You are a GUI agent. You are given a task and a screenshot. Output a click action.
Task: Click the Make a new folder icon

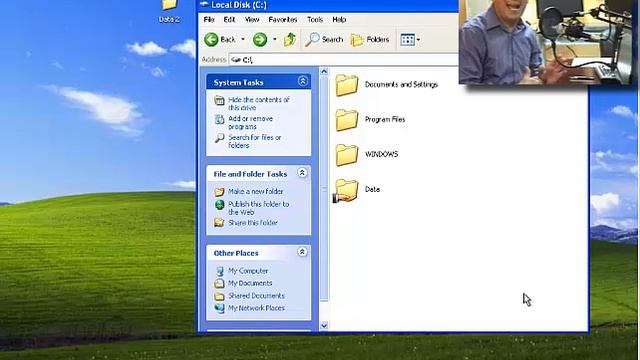tap(220, 191)
